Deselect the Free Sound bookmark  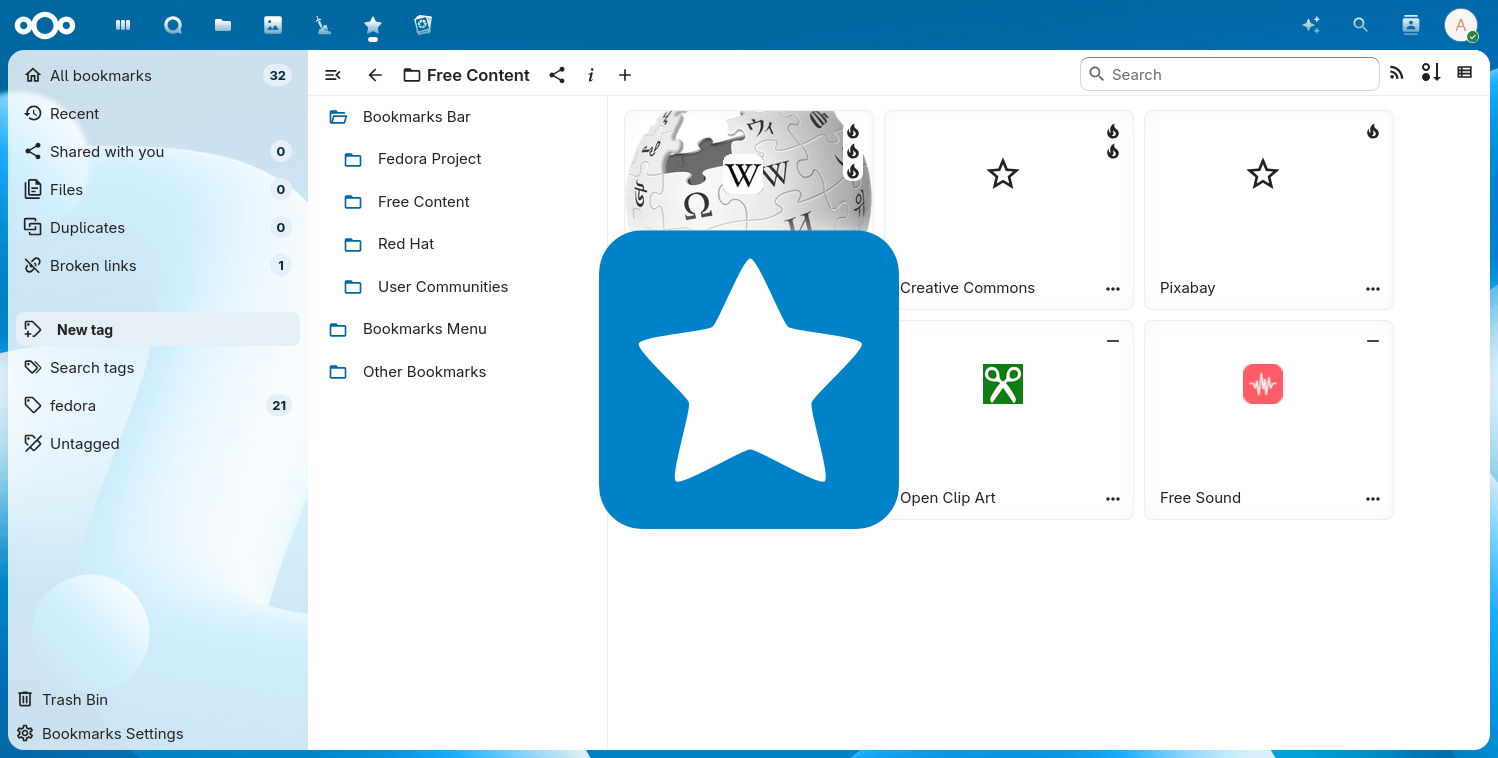[1373, 341]
